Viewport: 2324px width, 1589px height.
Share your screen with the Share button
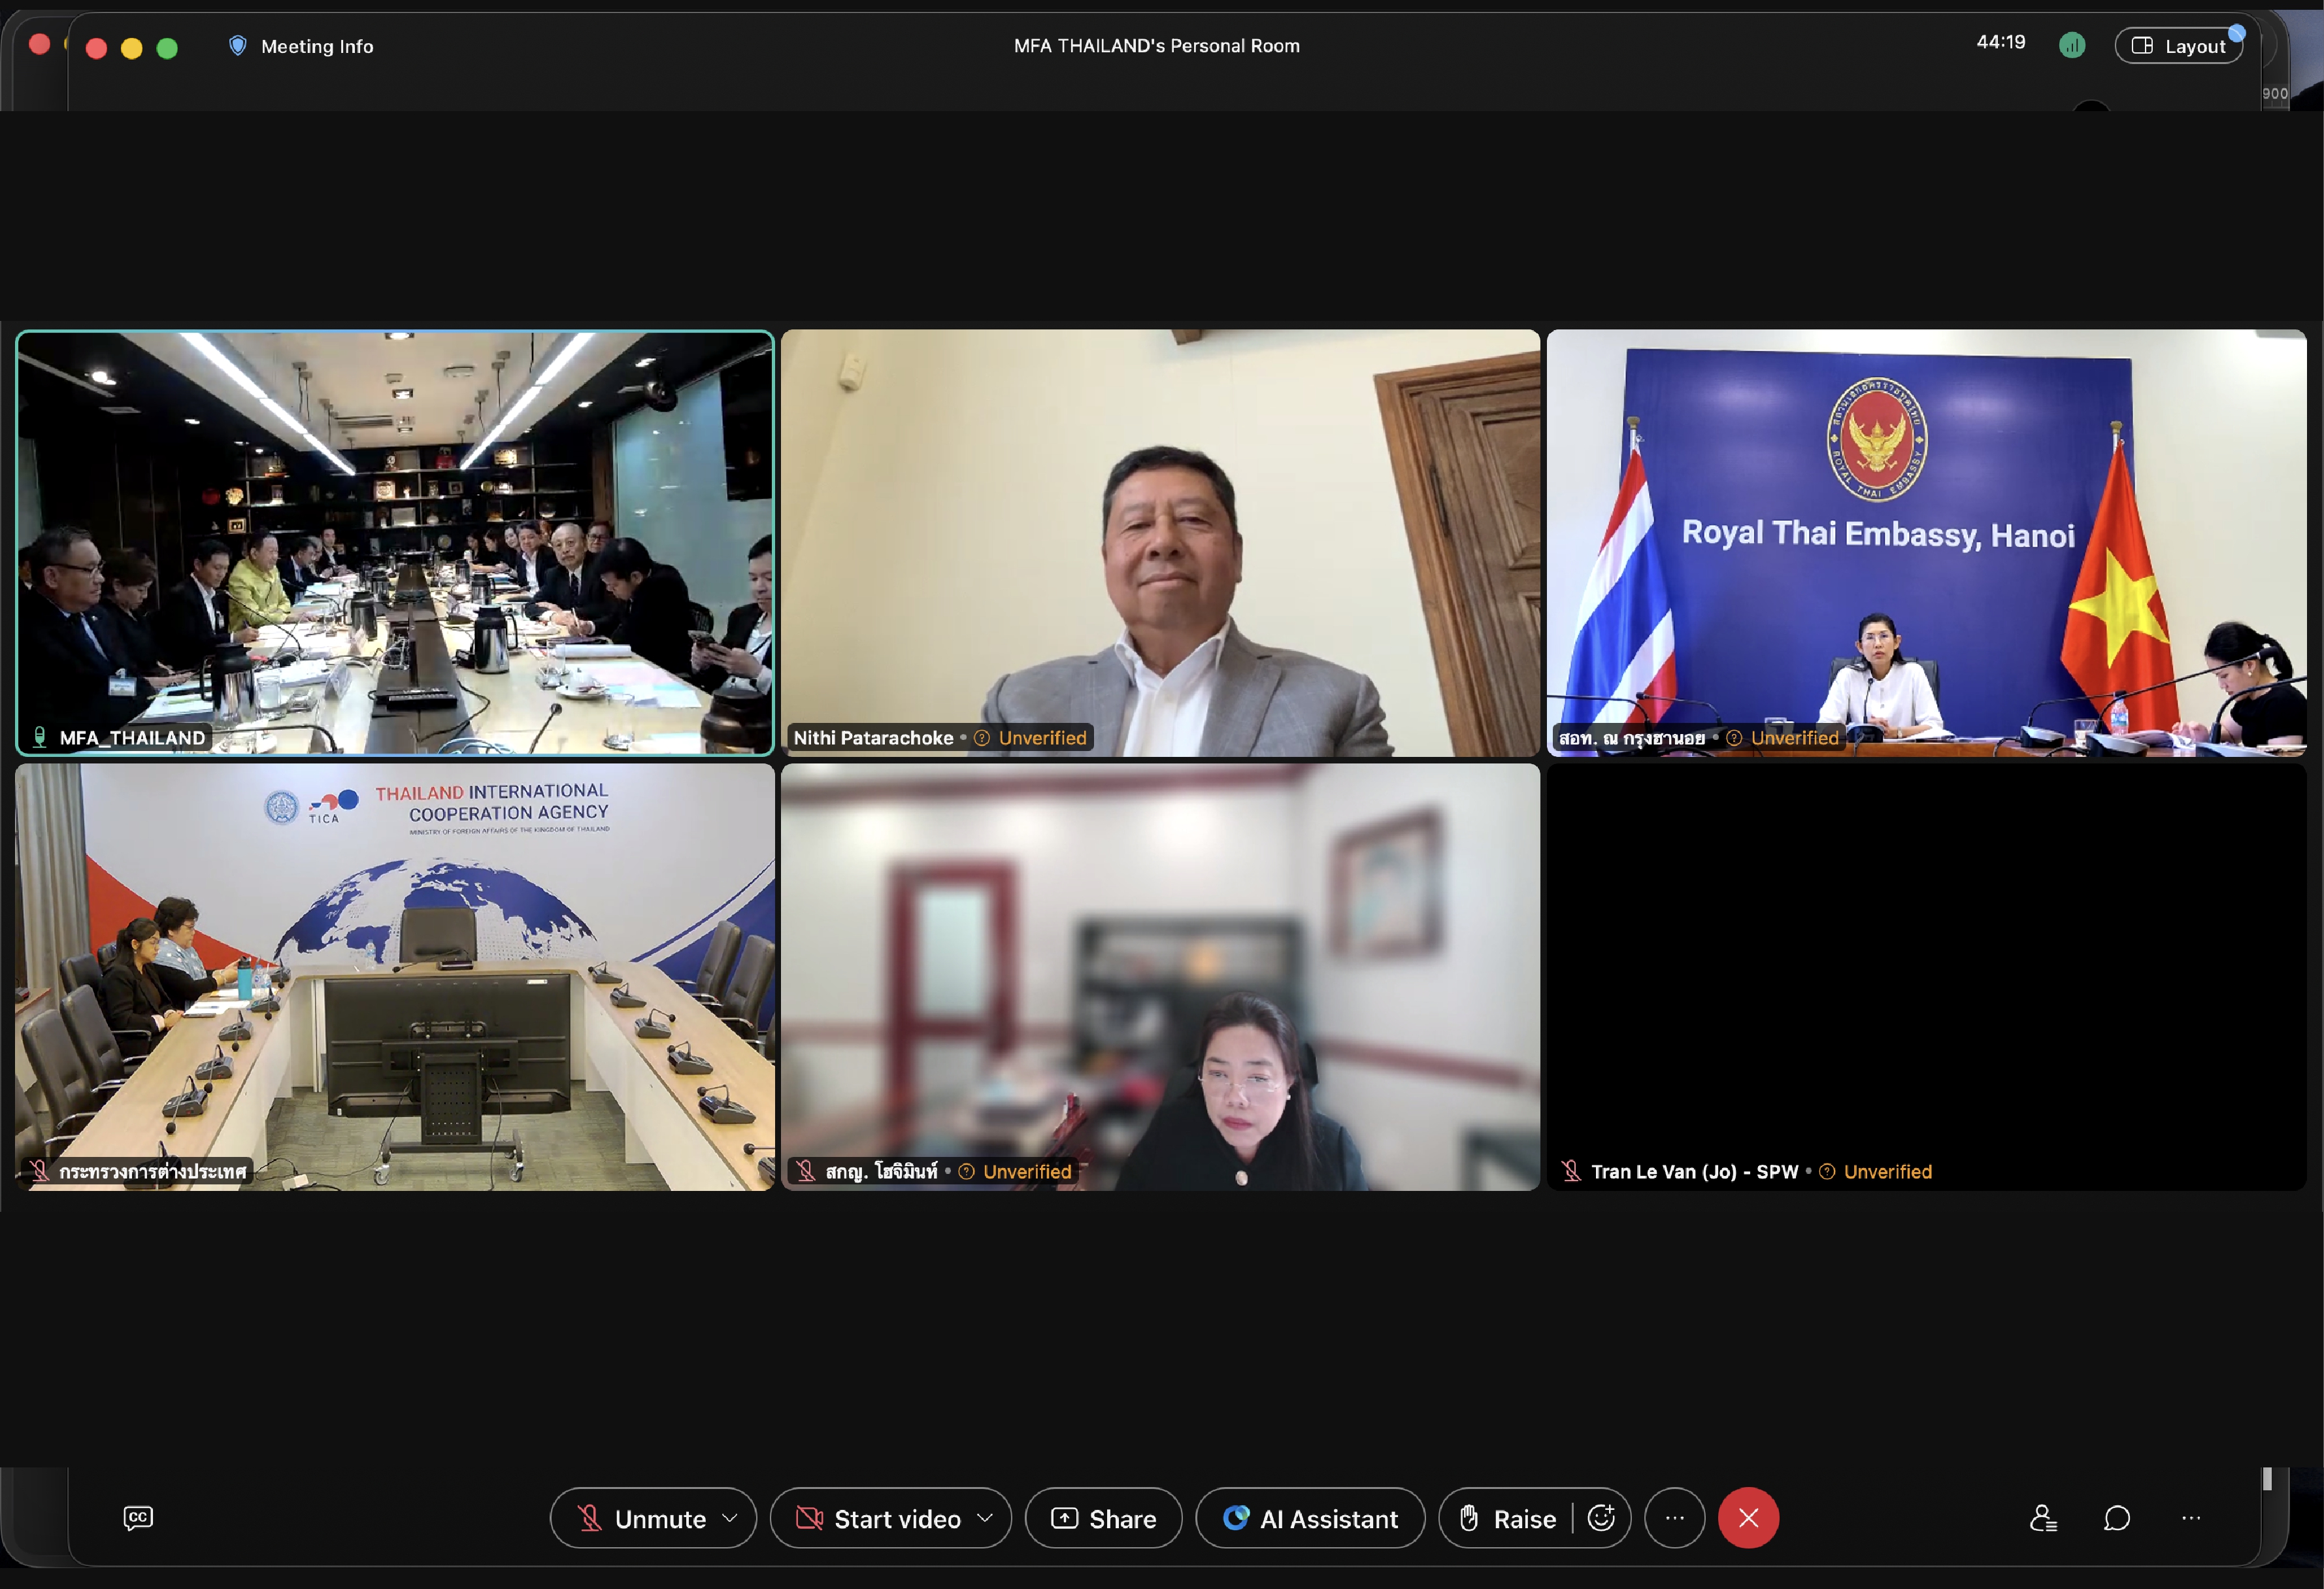pyautogui.click(x=1103, y=1518)
